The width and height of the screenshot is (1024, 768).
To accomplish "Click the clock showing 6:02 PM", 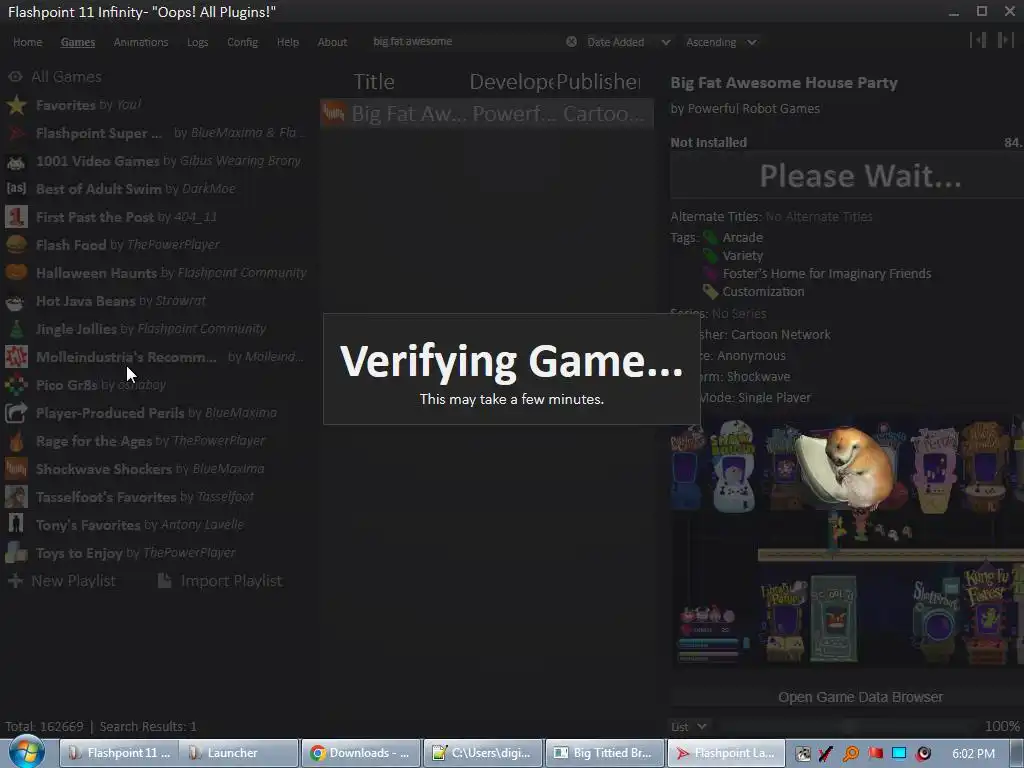I will (974, 754).
